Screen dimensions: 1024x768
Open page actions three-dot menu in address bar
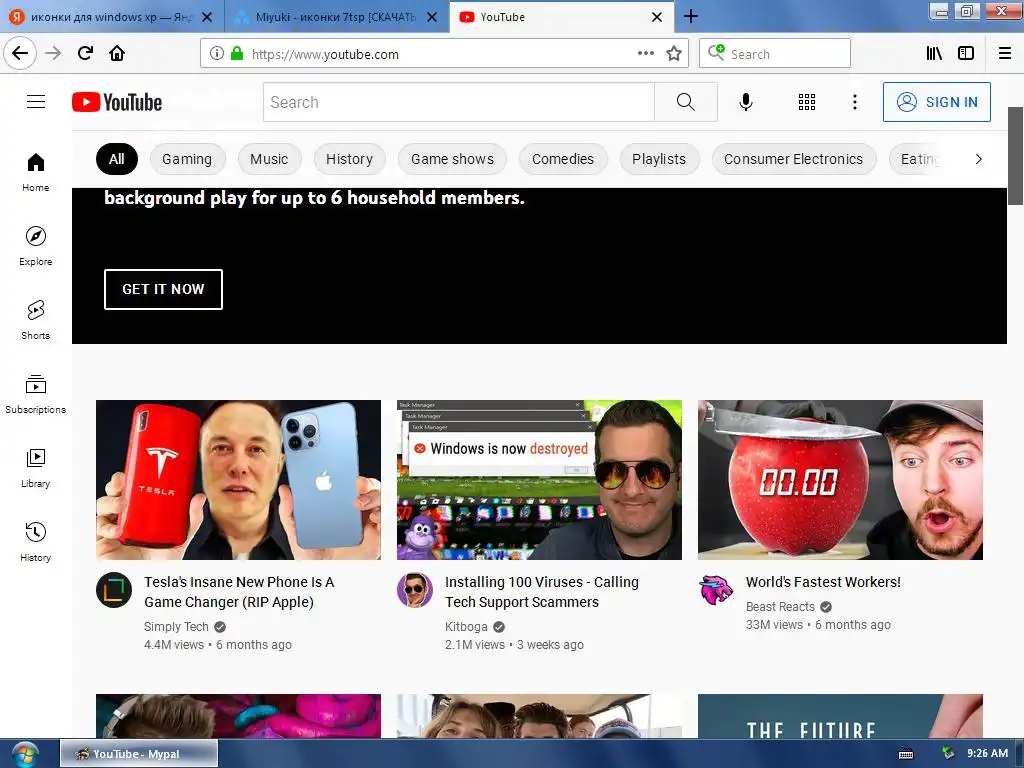(645, 53)
